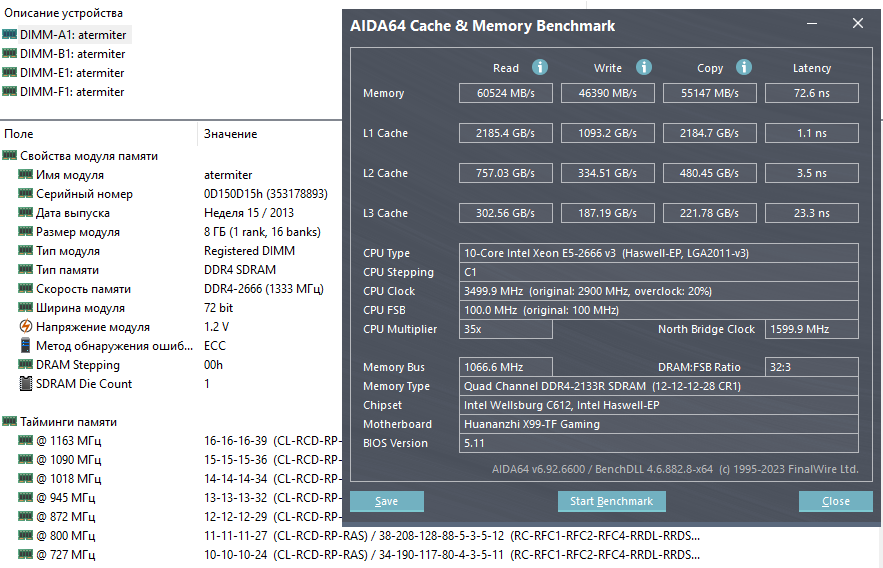Click the icon beside Ширина модуля
Viewport: 883px width, 568px height.
25,307
